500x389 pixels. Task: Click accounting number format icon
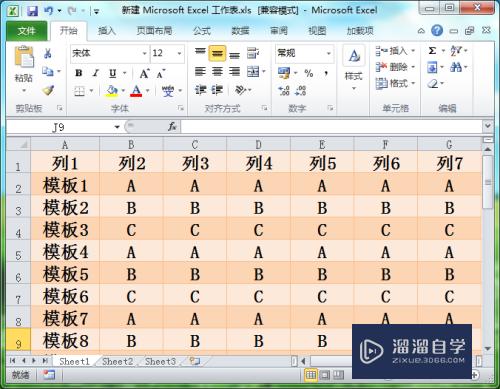[284, 73]
